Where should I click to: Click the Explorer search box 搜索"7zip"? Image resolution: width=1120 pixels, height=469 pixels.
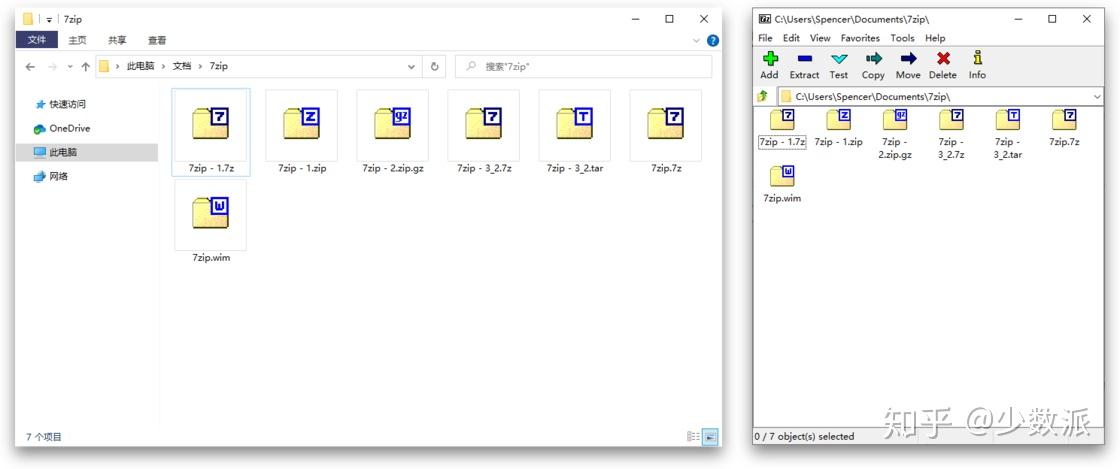[x=583, y=66]
